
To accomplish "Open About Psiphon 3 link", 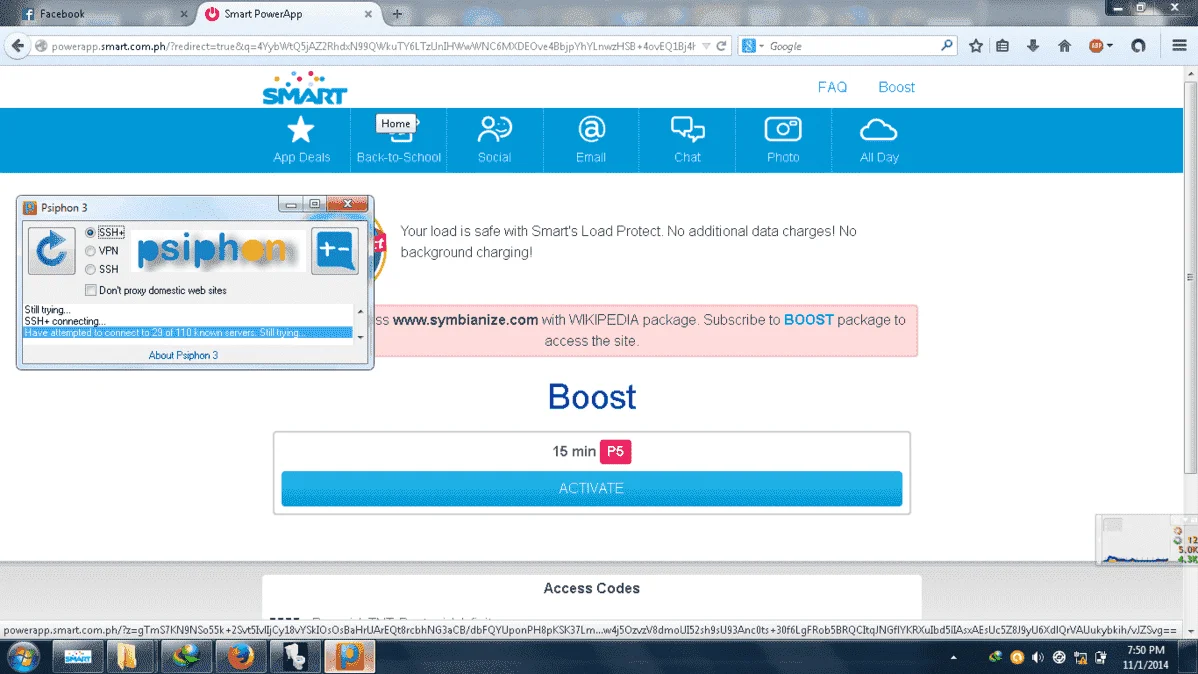I will pyautogui.click(x=183, y=355).
